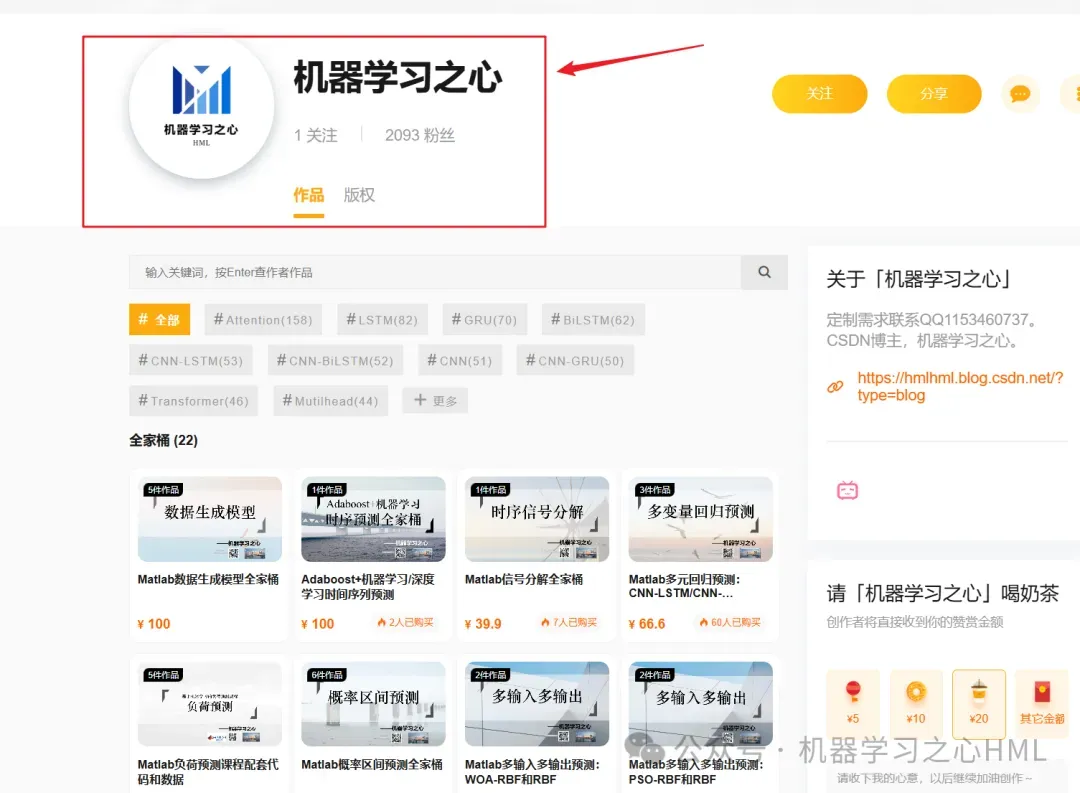This screenshot has width=1080, height=793.
Task: Switch to the 作品 tab
Action: click(x=309, y=195)
